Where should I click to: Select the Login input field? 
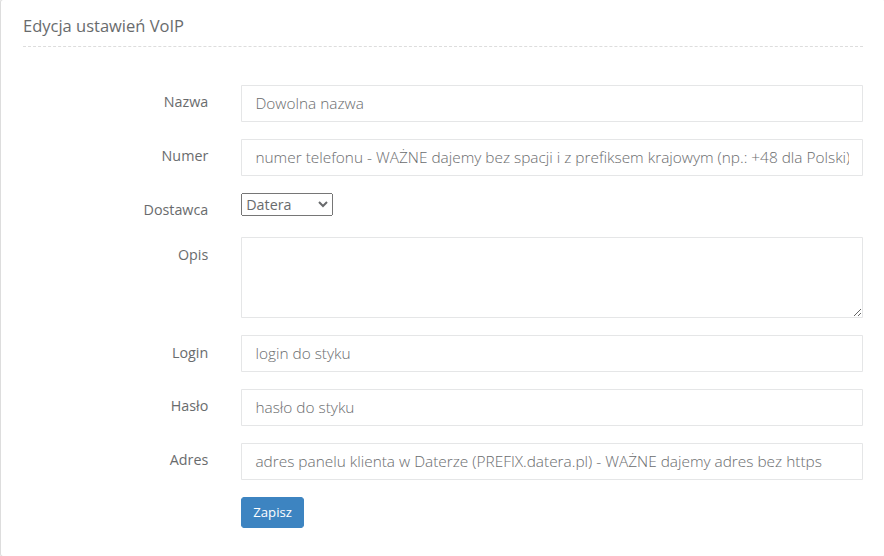(x=551, y=353)
